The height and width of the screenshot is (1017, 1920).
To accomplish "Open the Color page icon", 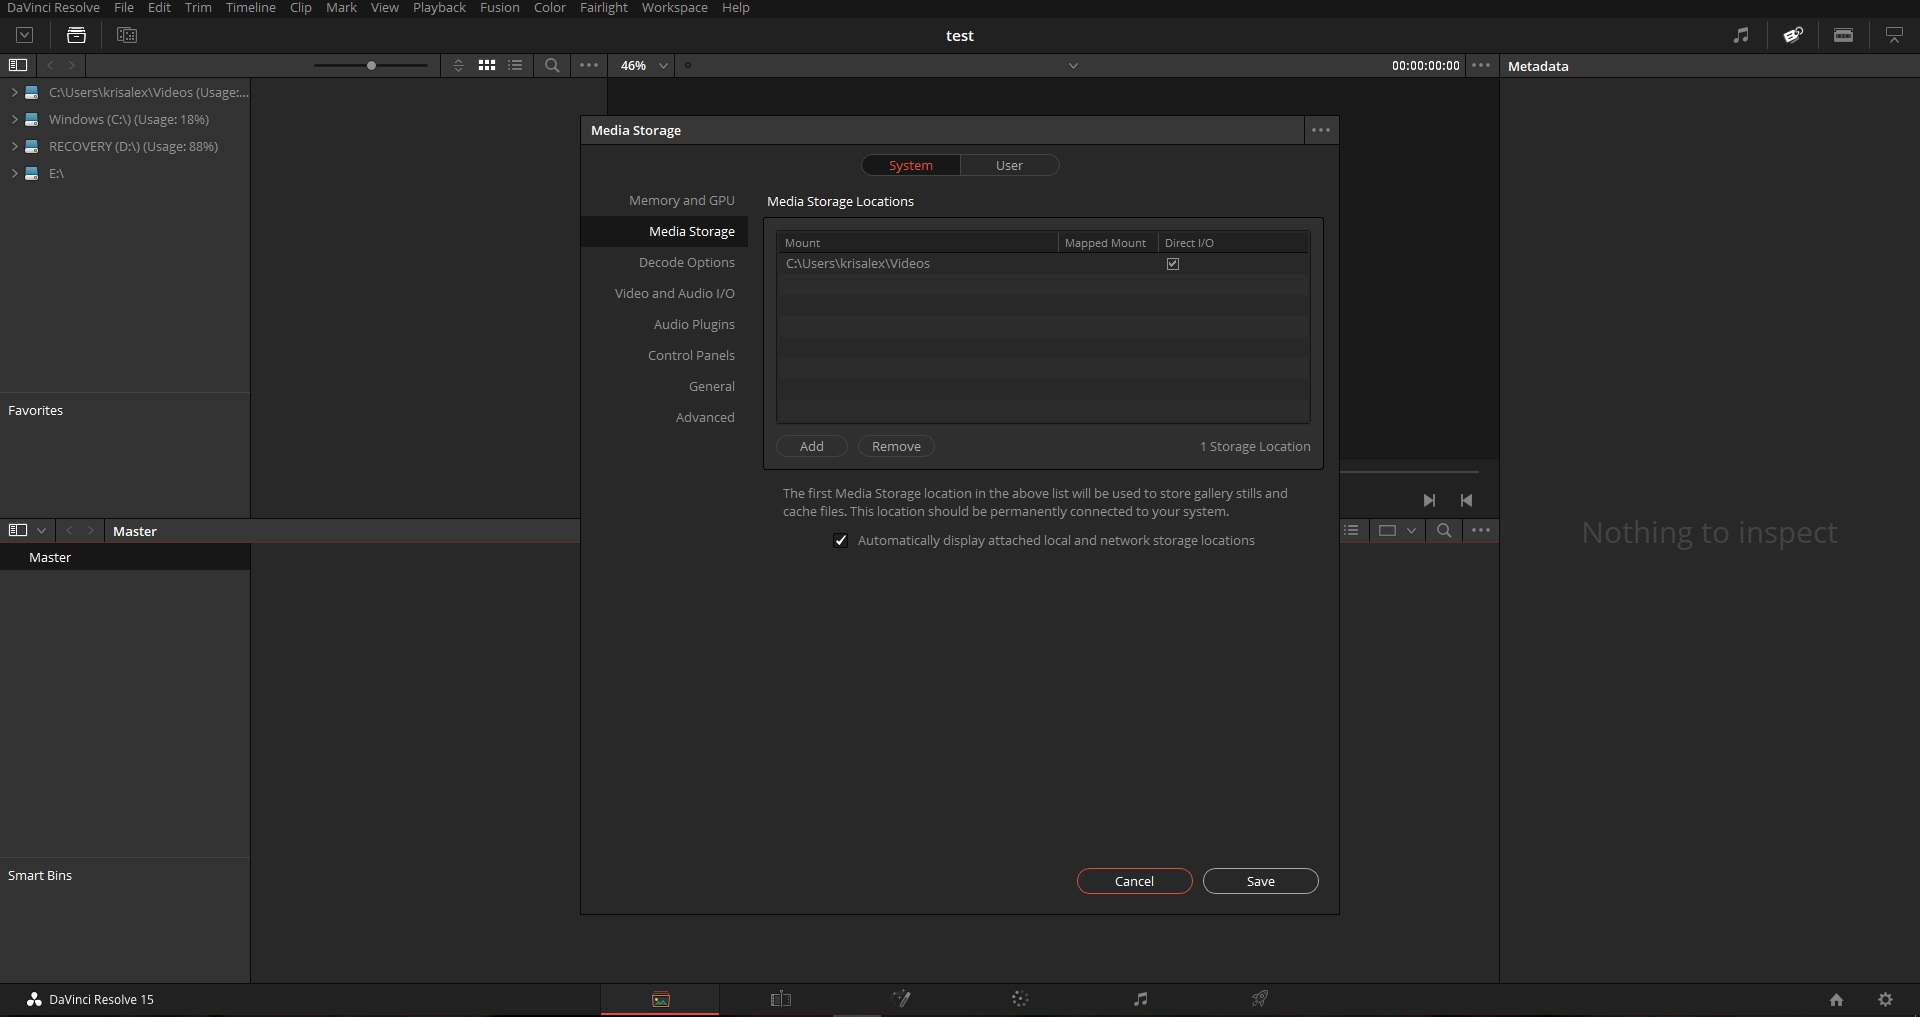I will coord(1020,999).
